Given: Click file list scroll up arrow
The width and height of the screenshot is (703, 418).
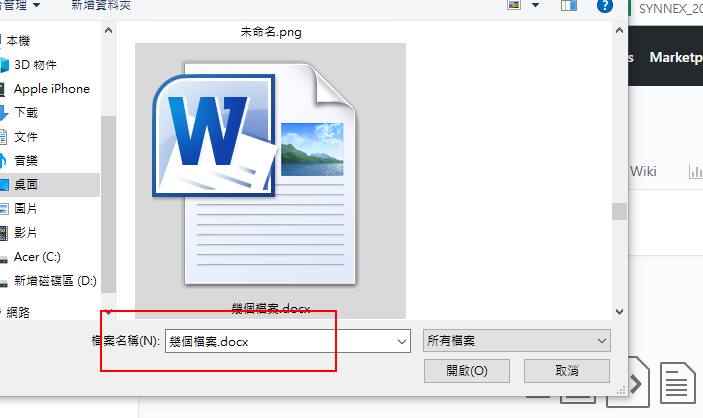Looking at the screenshot, I should (620, 30).
